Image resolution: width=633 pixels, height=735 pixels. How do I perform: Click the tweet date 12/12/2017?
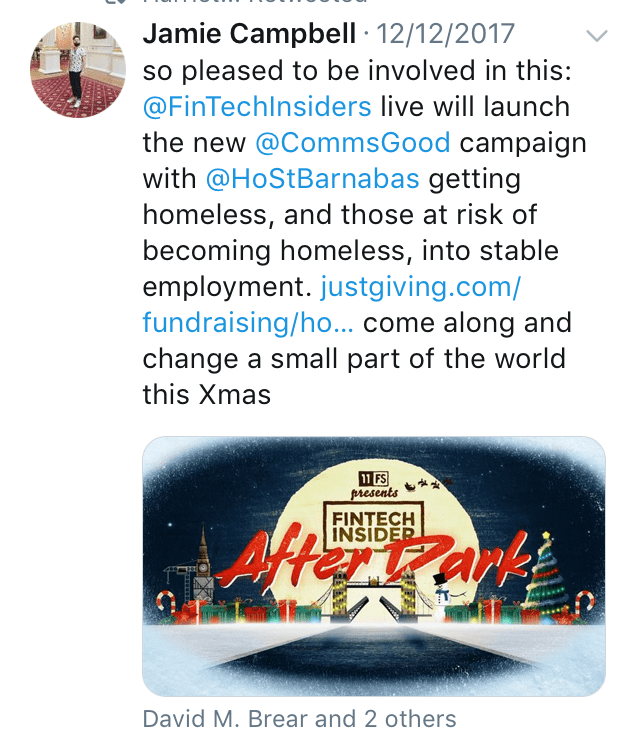(x=445, y=34)
